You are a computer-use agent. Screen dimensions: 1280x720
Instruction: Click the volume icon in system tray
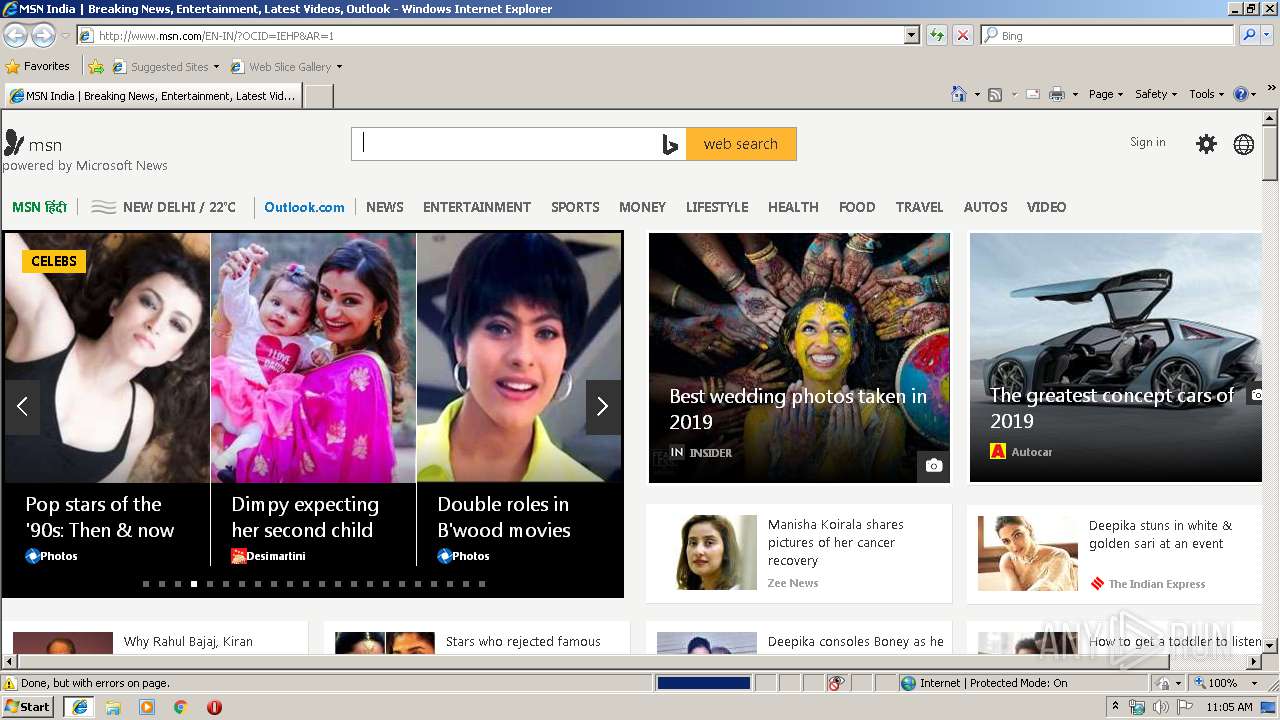point(1160,707)
